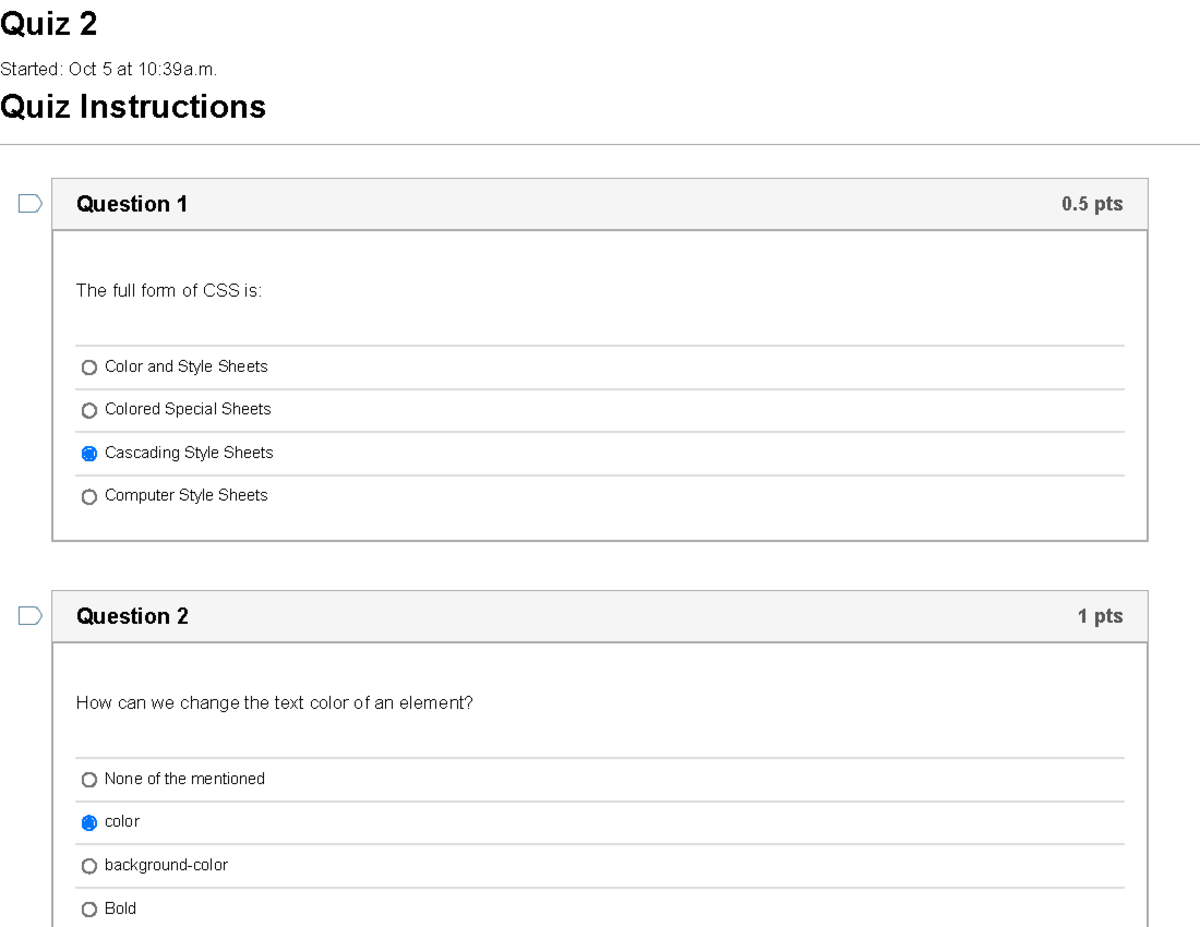Click the "1 pts" label on Question 2

point(1103,616)
